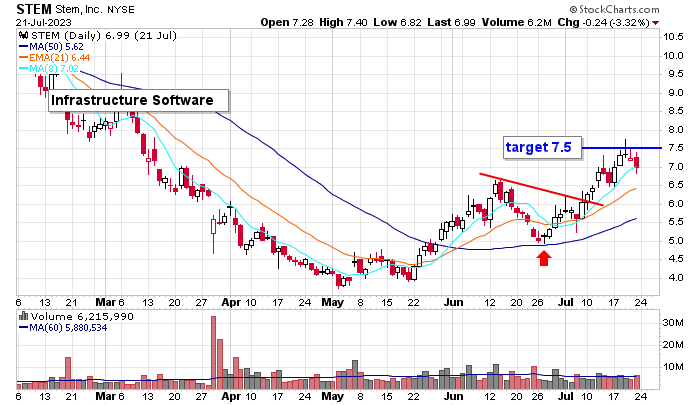Image resolution: width=700 pixels, height=405 pixels.
Task: Click the candlestick icon beside STEM (Daily) legend
Action: point(24,36)
